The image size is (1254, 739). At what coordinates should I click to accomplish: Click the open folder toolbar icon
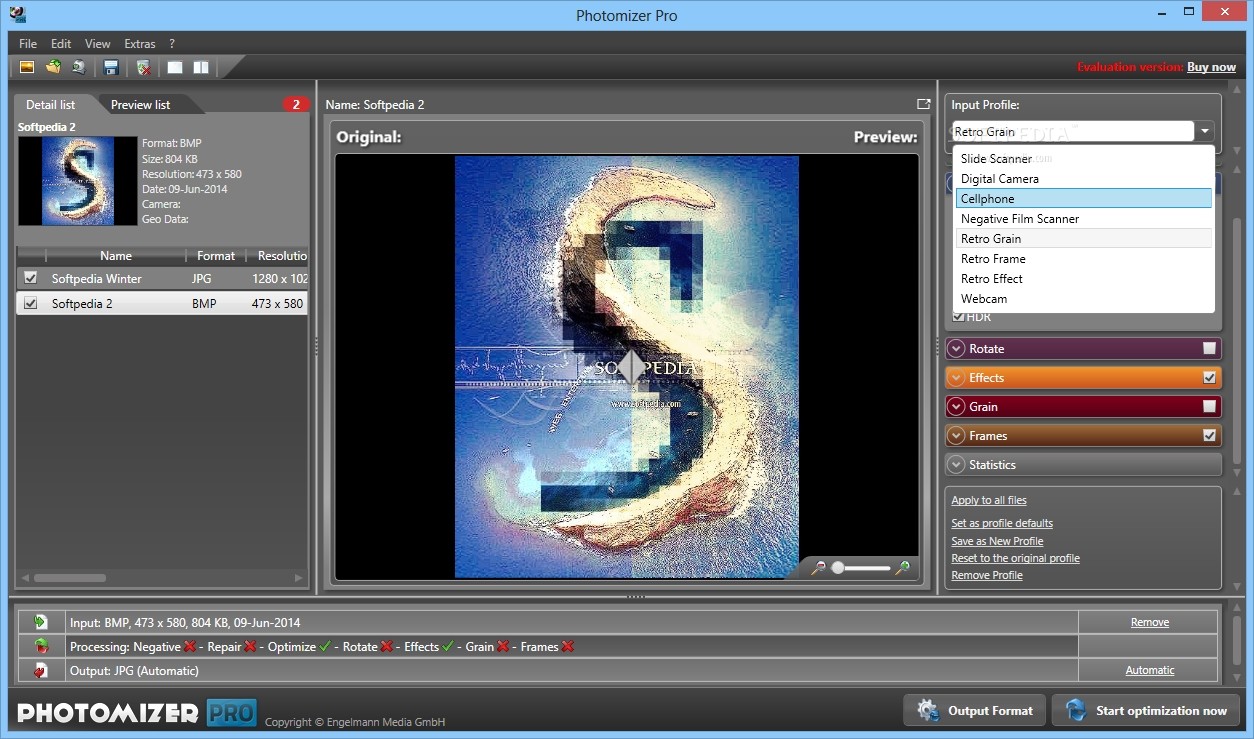pyautogui.click(x=53, y=67)
